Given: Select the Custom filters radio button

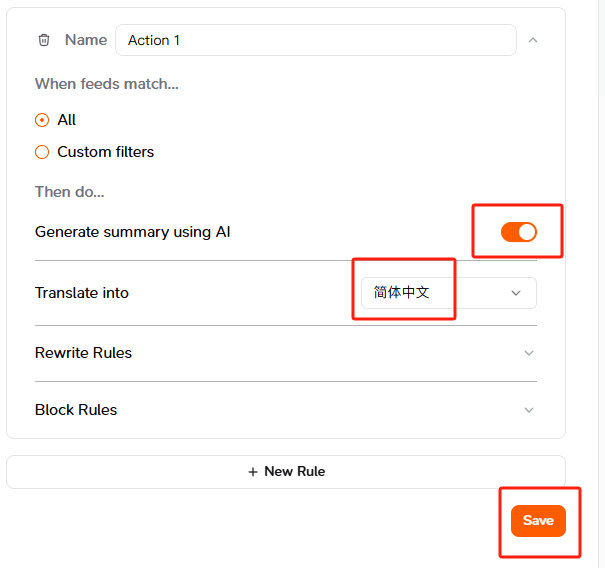Looking at the screenshot, I should click(42, 152).
